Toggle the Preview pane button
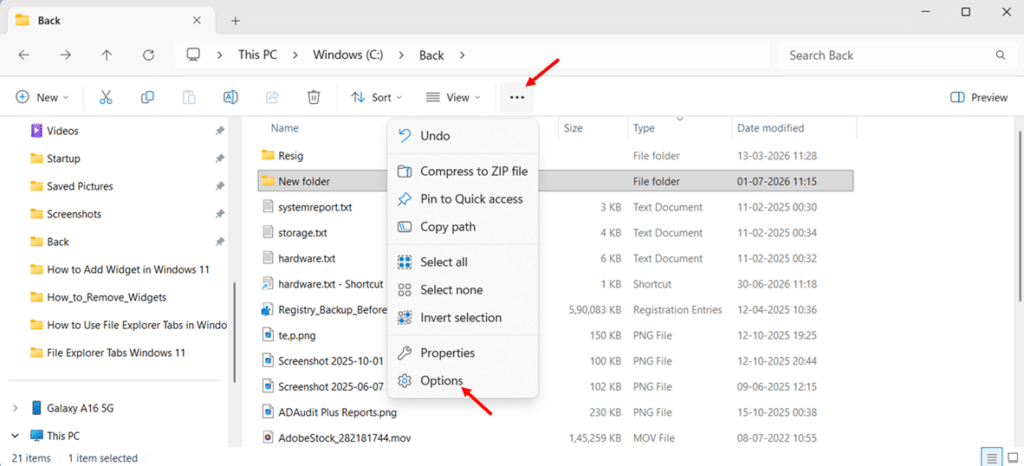Viewport: 1024px width, 466px height. click(x=978, y=97)
